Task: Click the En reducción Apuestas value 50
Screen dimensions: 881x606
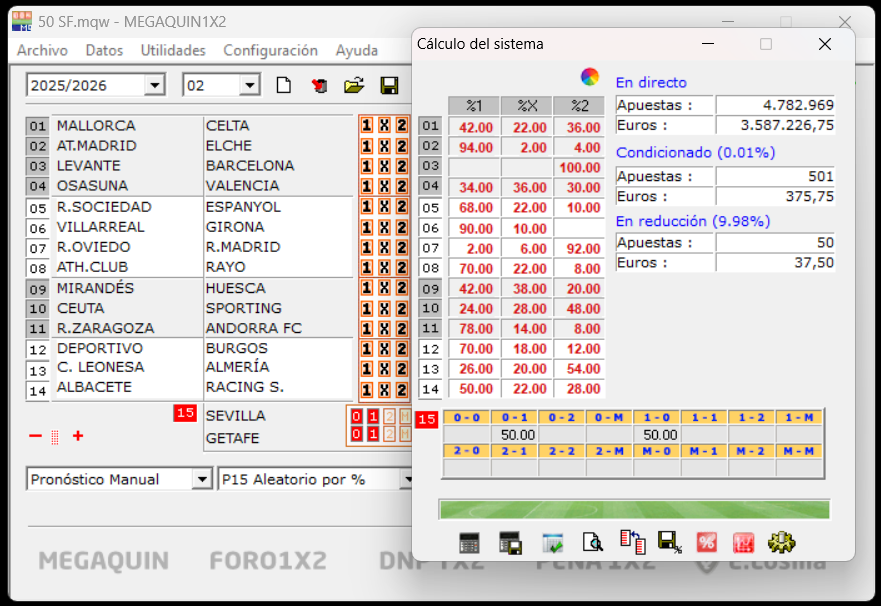Action: 775,243
